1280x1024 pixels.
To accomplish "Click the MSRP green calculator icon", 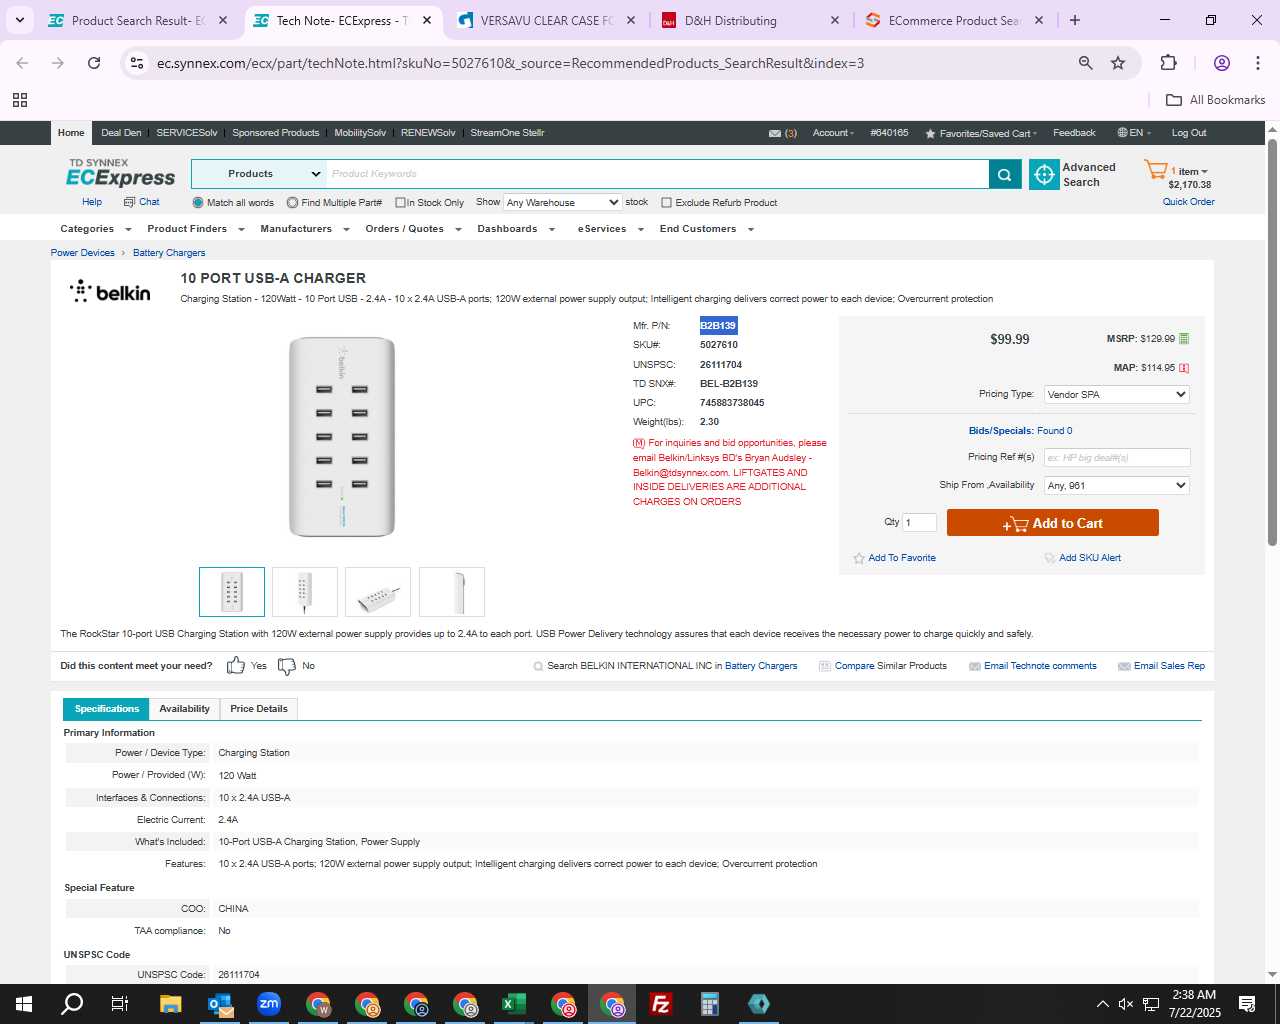I will pyautogui.click(x=1184, y=339).
